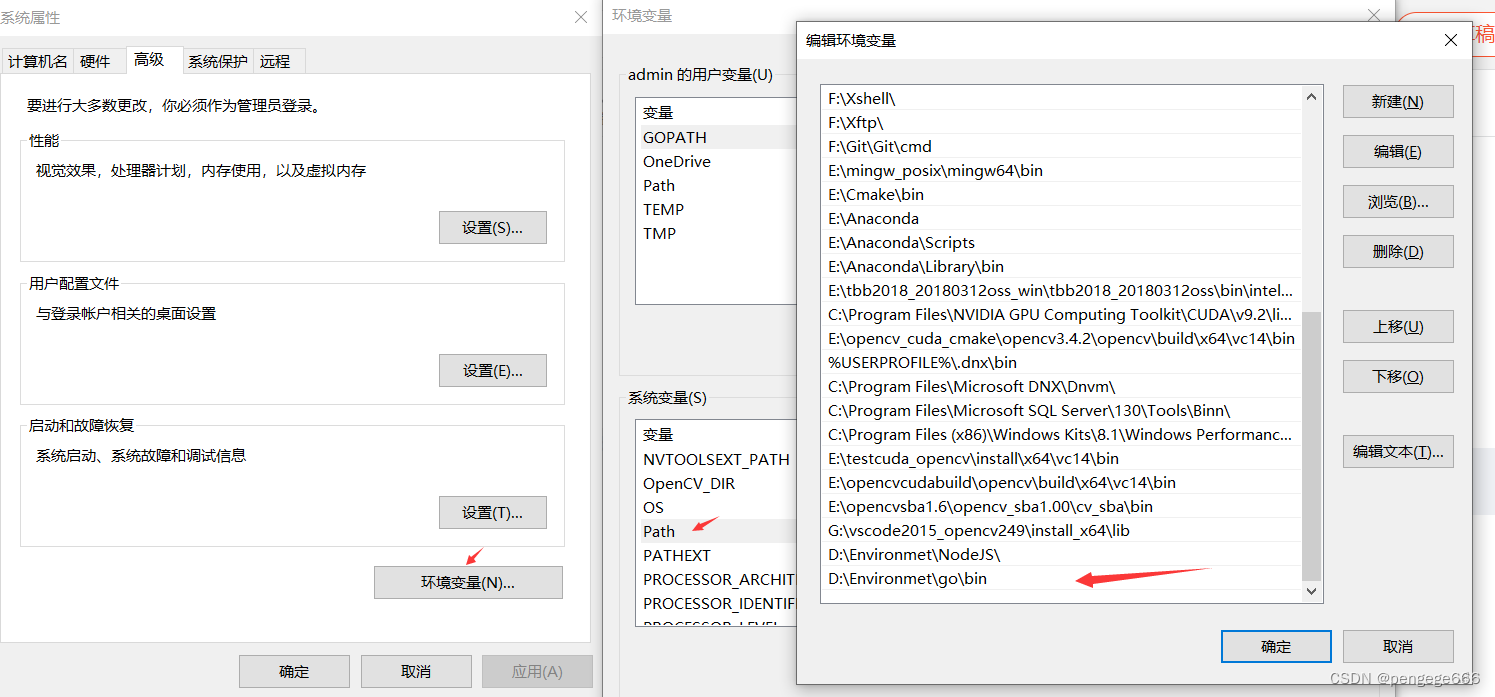1495x697 pixels.
Task: Select Path in system variables list
Action: click(x=718, y=531)
